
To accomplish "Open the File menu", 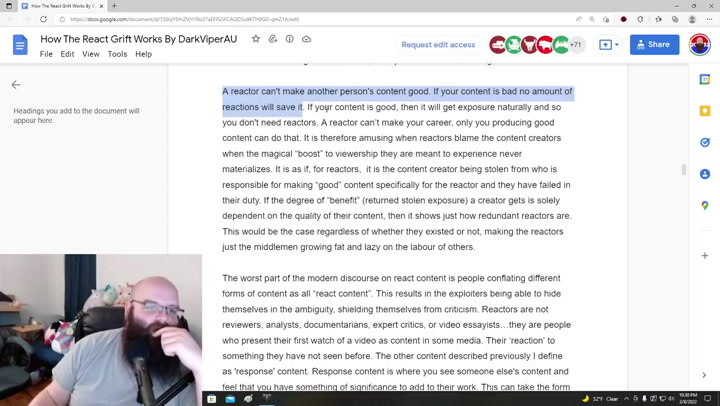I will pyautogui.click(x=46, y=54).
